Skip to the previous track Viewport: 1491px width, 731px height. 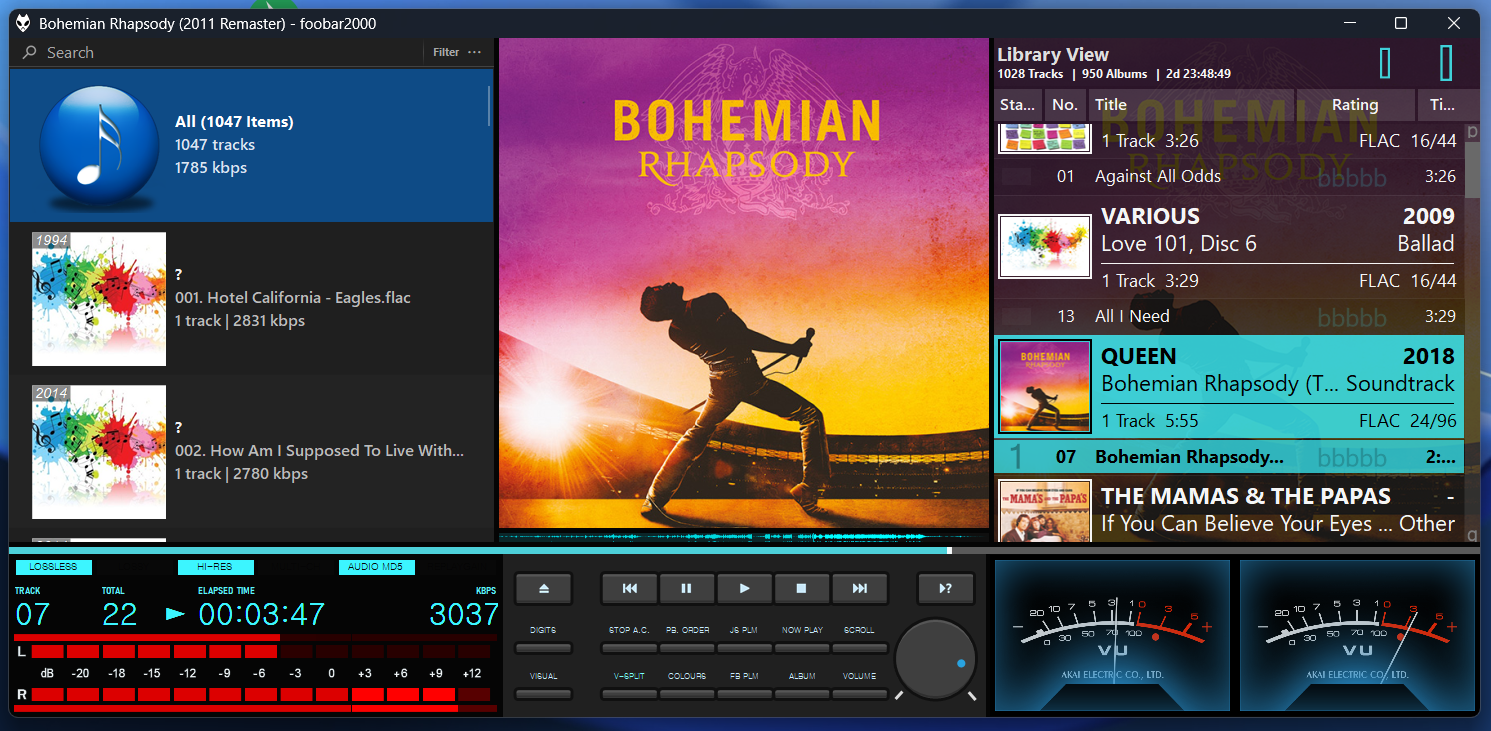[629, 589]
